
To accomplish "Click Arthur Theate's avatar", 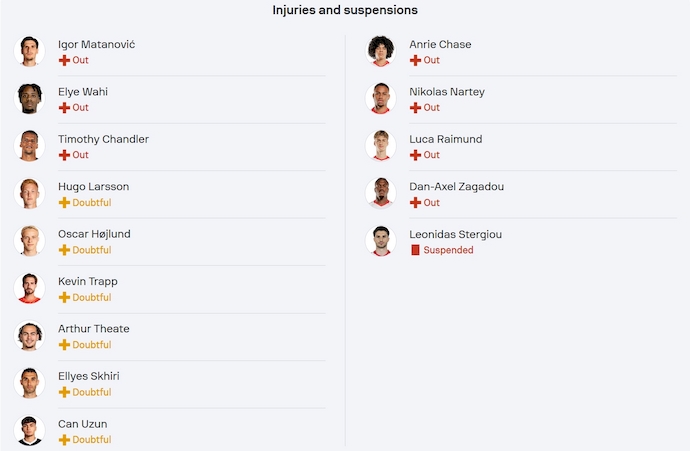I will tap(30, 336).
